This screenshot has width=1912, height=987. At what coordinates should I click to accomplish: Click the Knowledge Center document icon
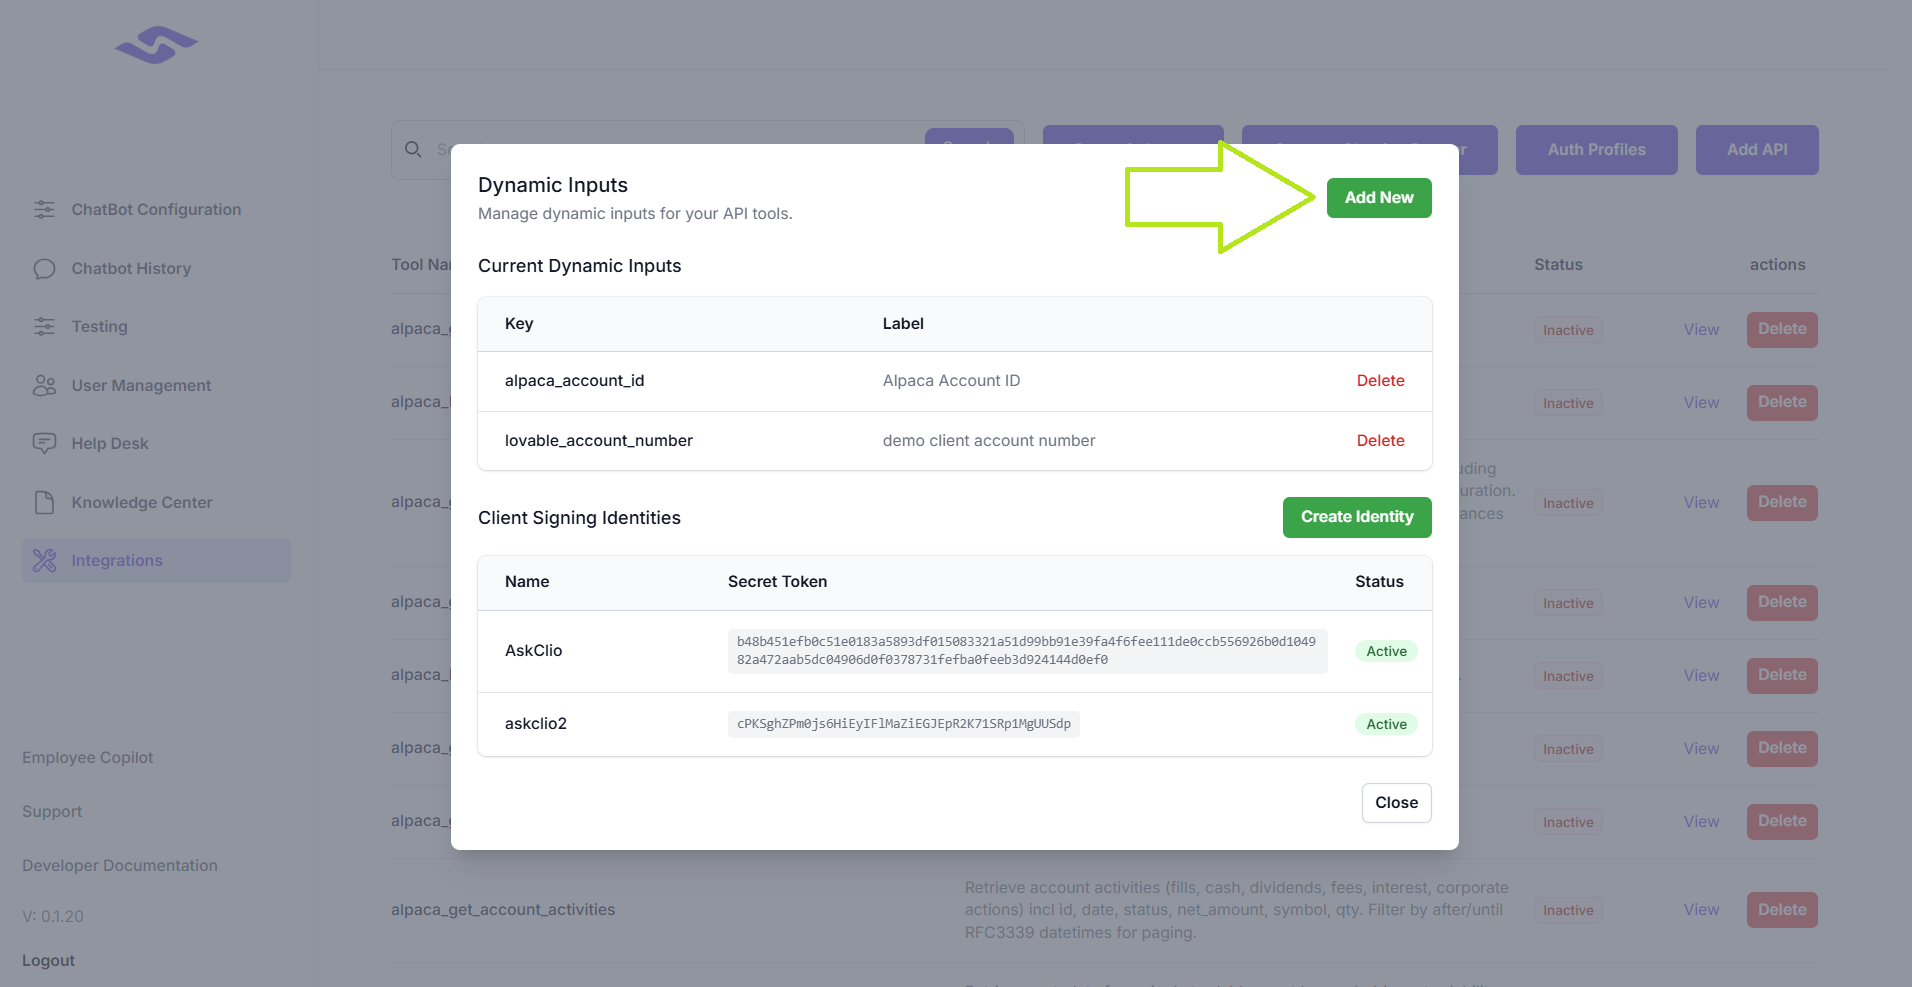[44, 502]
